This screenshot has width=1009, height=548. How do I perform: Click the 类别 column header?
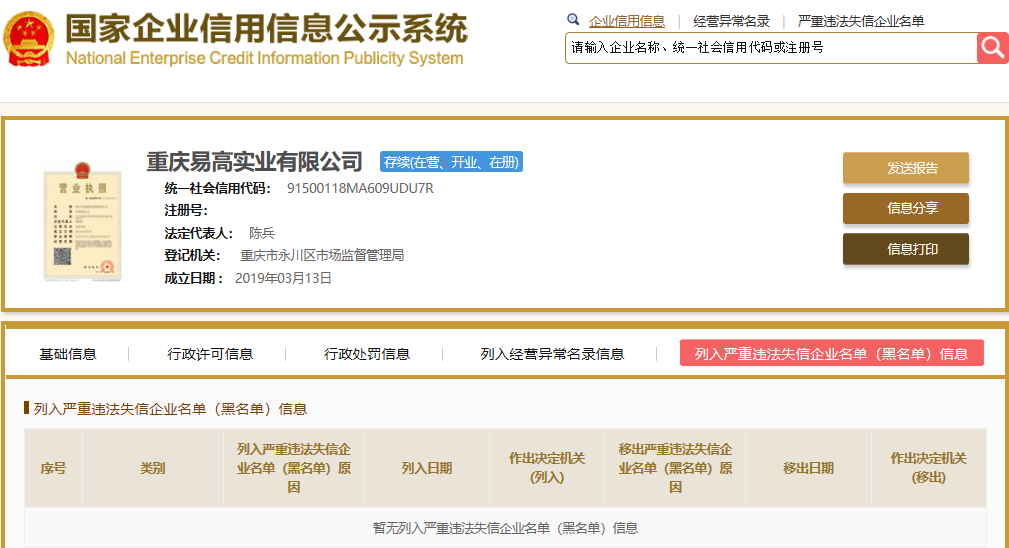click(x=153, y=468)
